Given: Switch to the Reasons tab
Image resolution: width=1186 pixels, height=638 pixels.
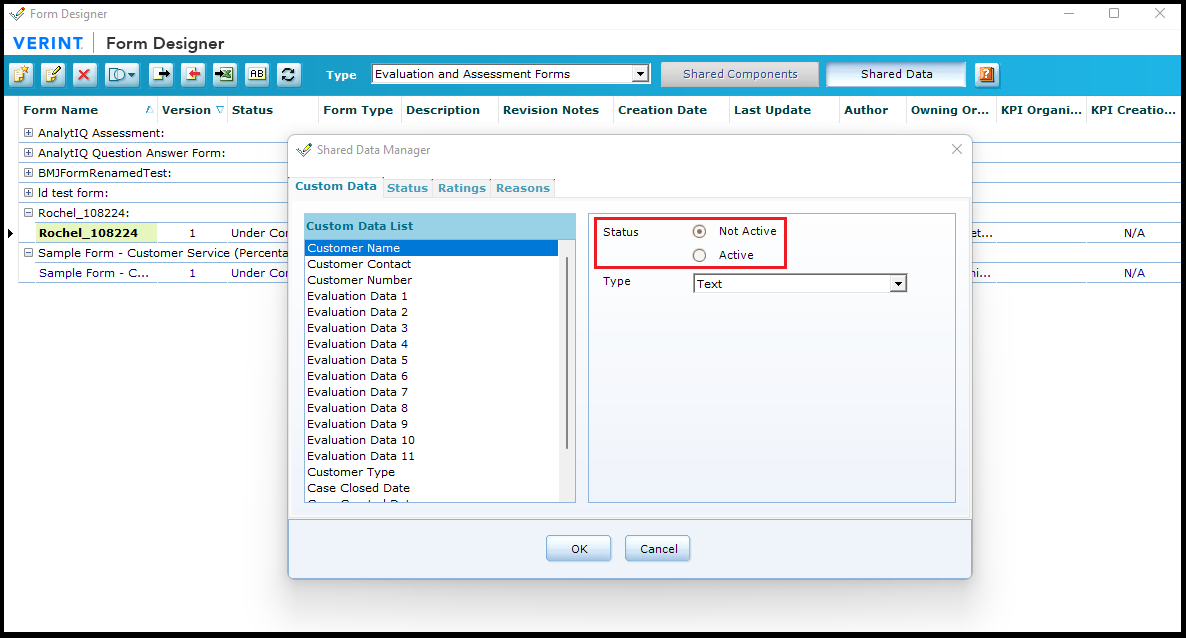Looking at the screenshot, I should 523,188.
